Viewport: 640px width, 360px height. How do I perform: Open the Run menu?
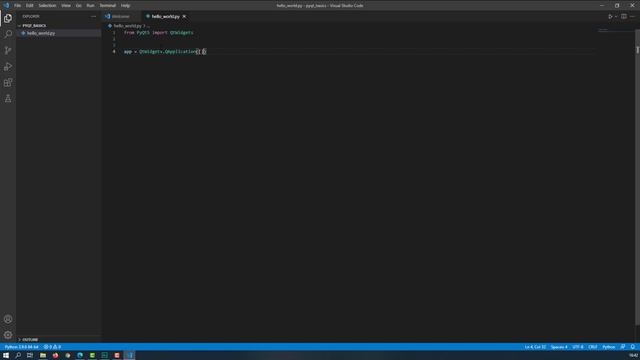pos(90,6)
